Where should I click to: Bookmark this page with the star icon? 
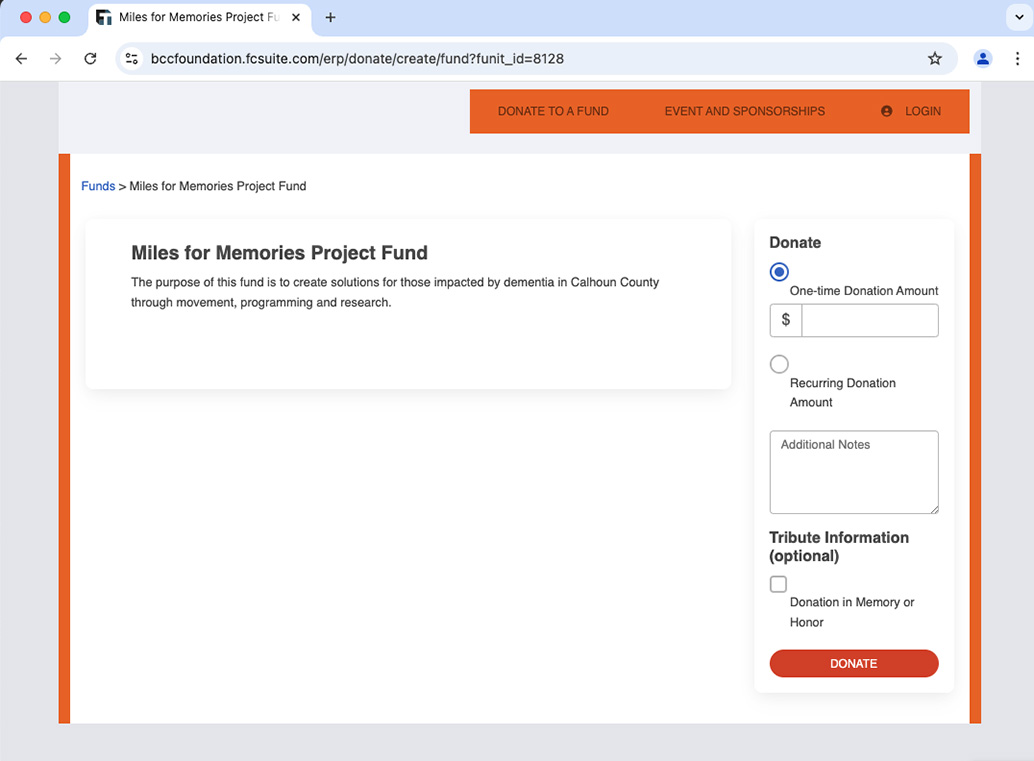tap(934, 59)
